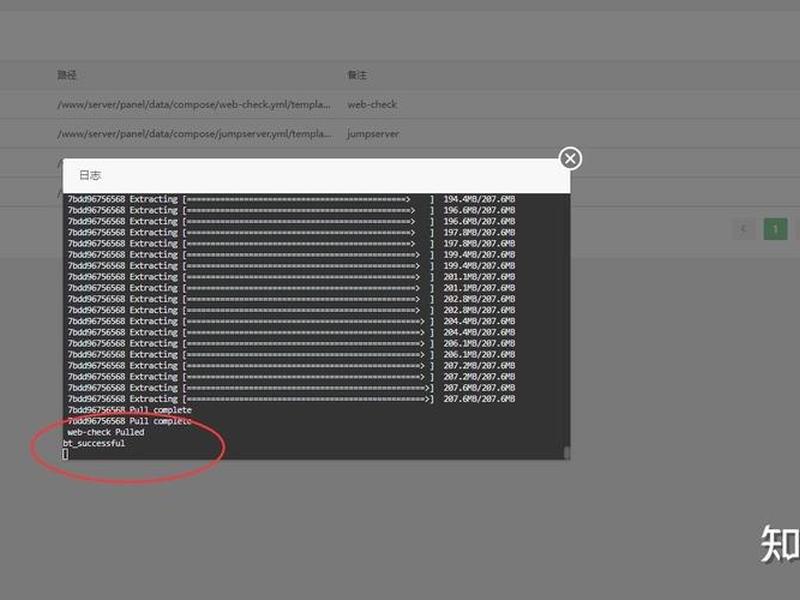This screenshot has height=600, width=800.
Task: Click the 路径 column header
Action: (67, 75)
